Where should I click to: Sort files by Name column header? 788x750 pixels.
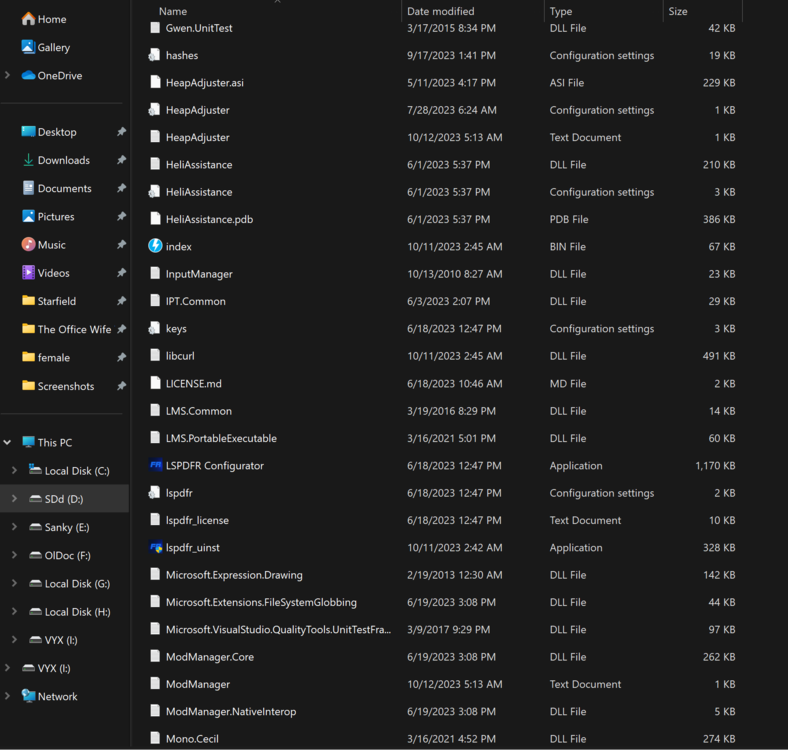pos(173,11)
